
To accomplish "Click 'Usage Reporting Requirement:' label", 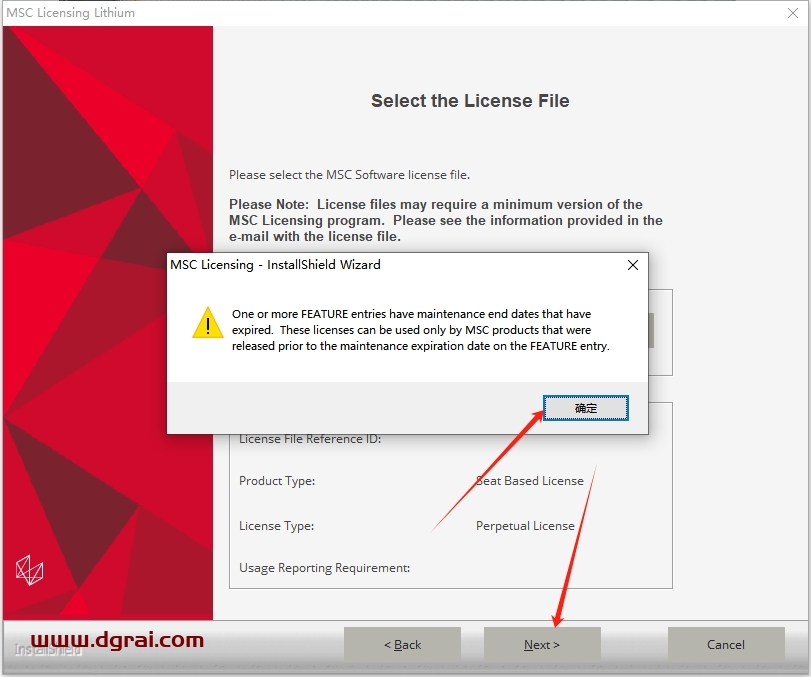I will coord(324,568).
